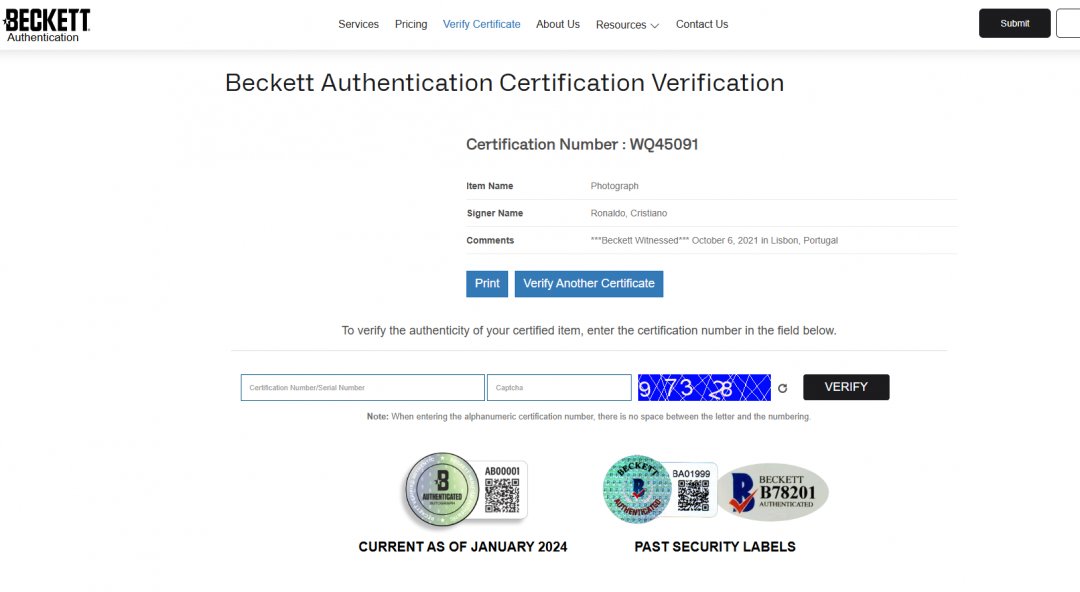Open the Services menu item
1080x592 pixels.
(358, 24)
